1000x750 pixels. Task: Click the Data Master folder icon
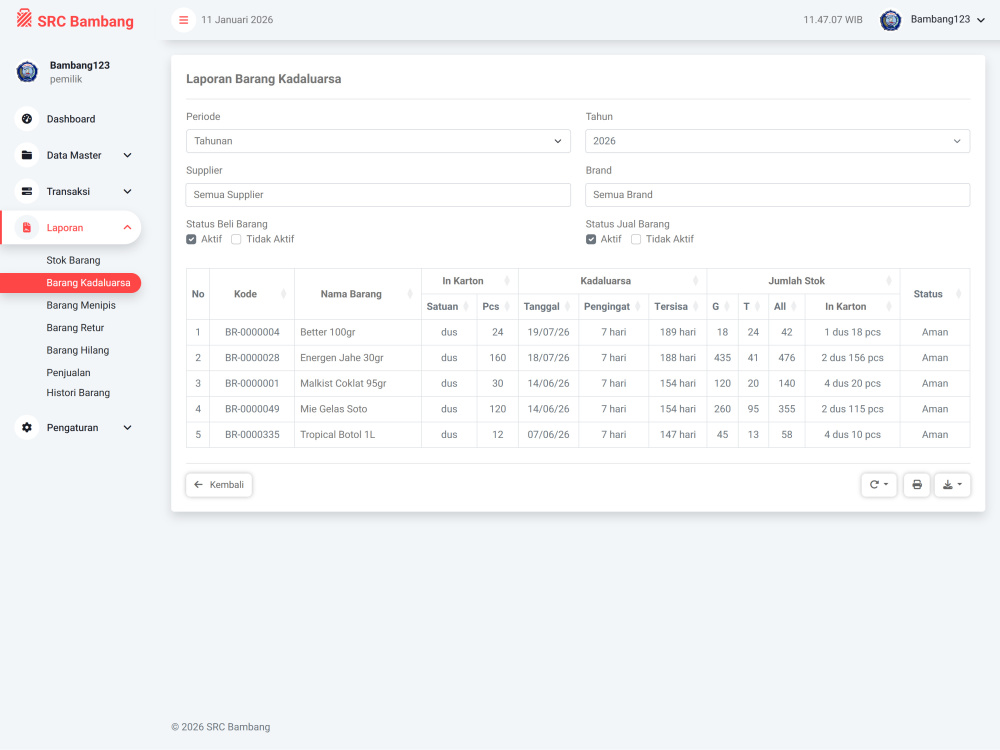(27, 155)
